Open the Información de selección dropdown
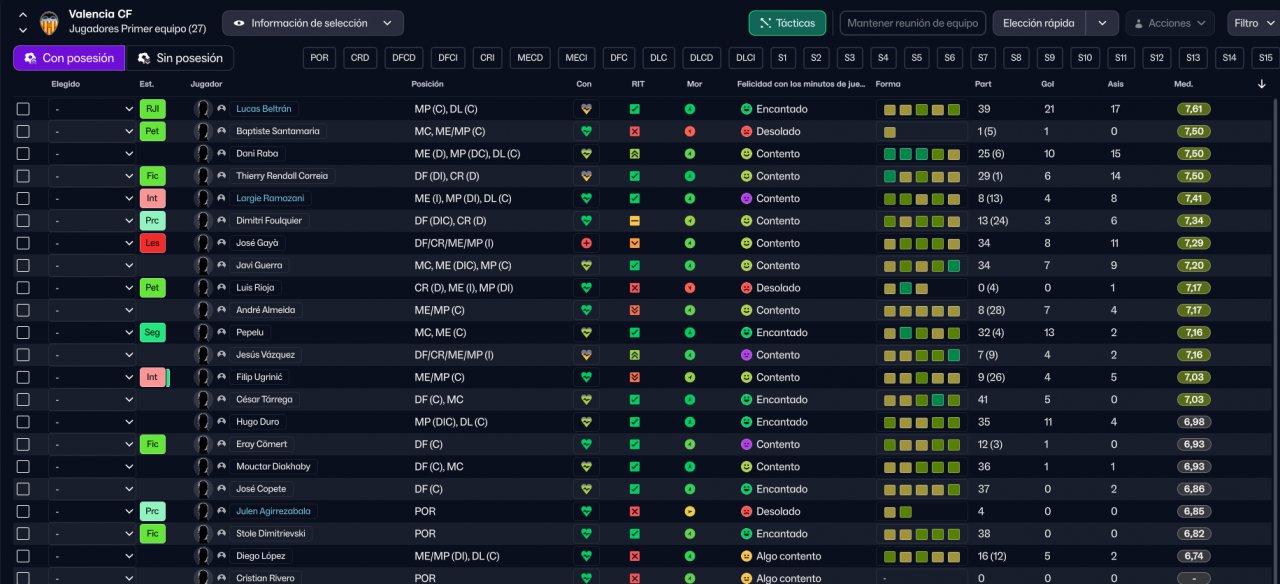Viewport: 1280px width, 584px height. 313,23
